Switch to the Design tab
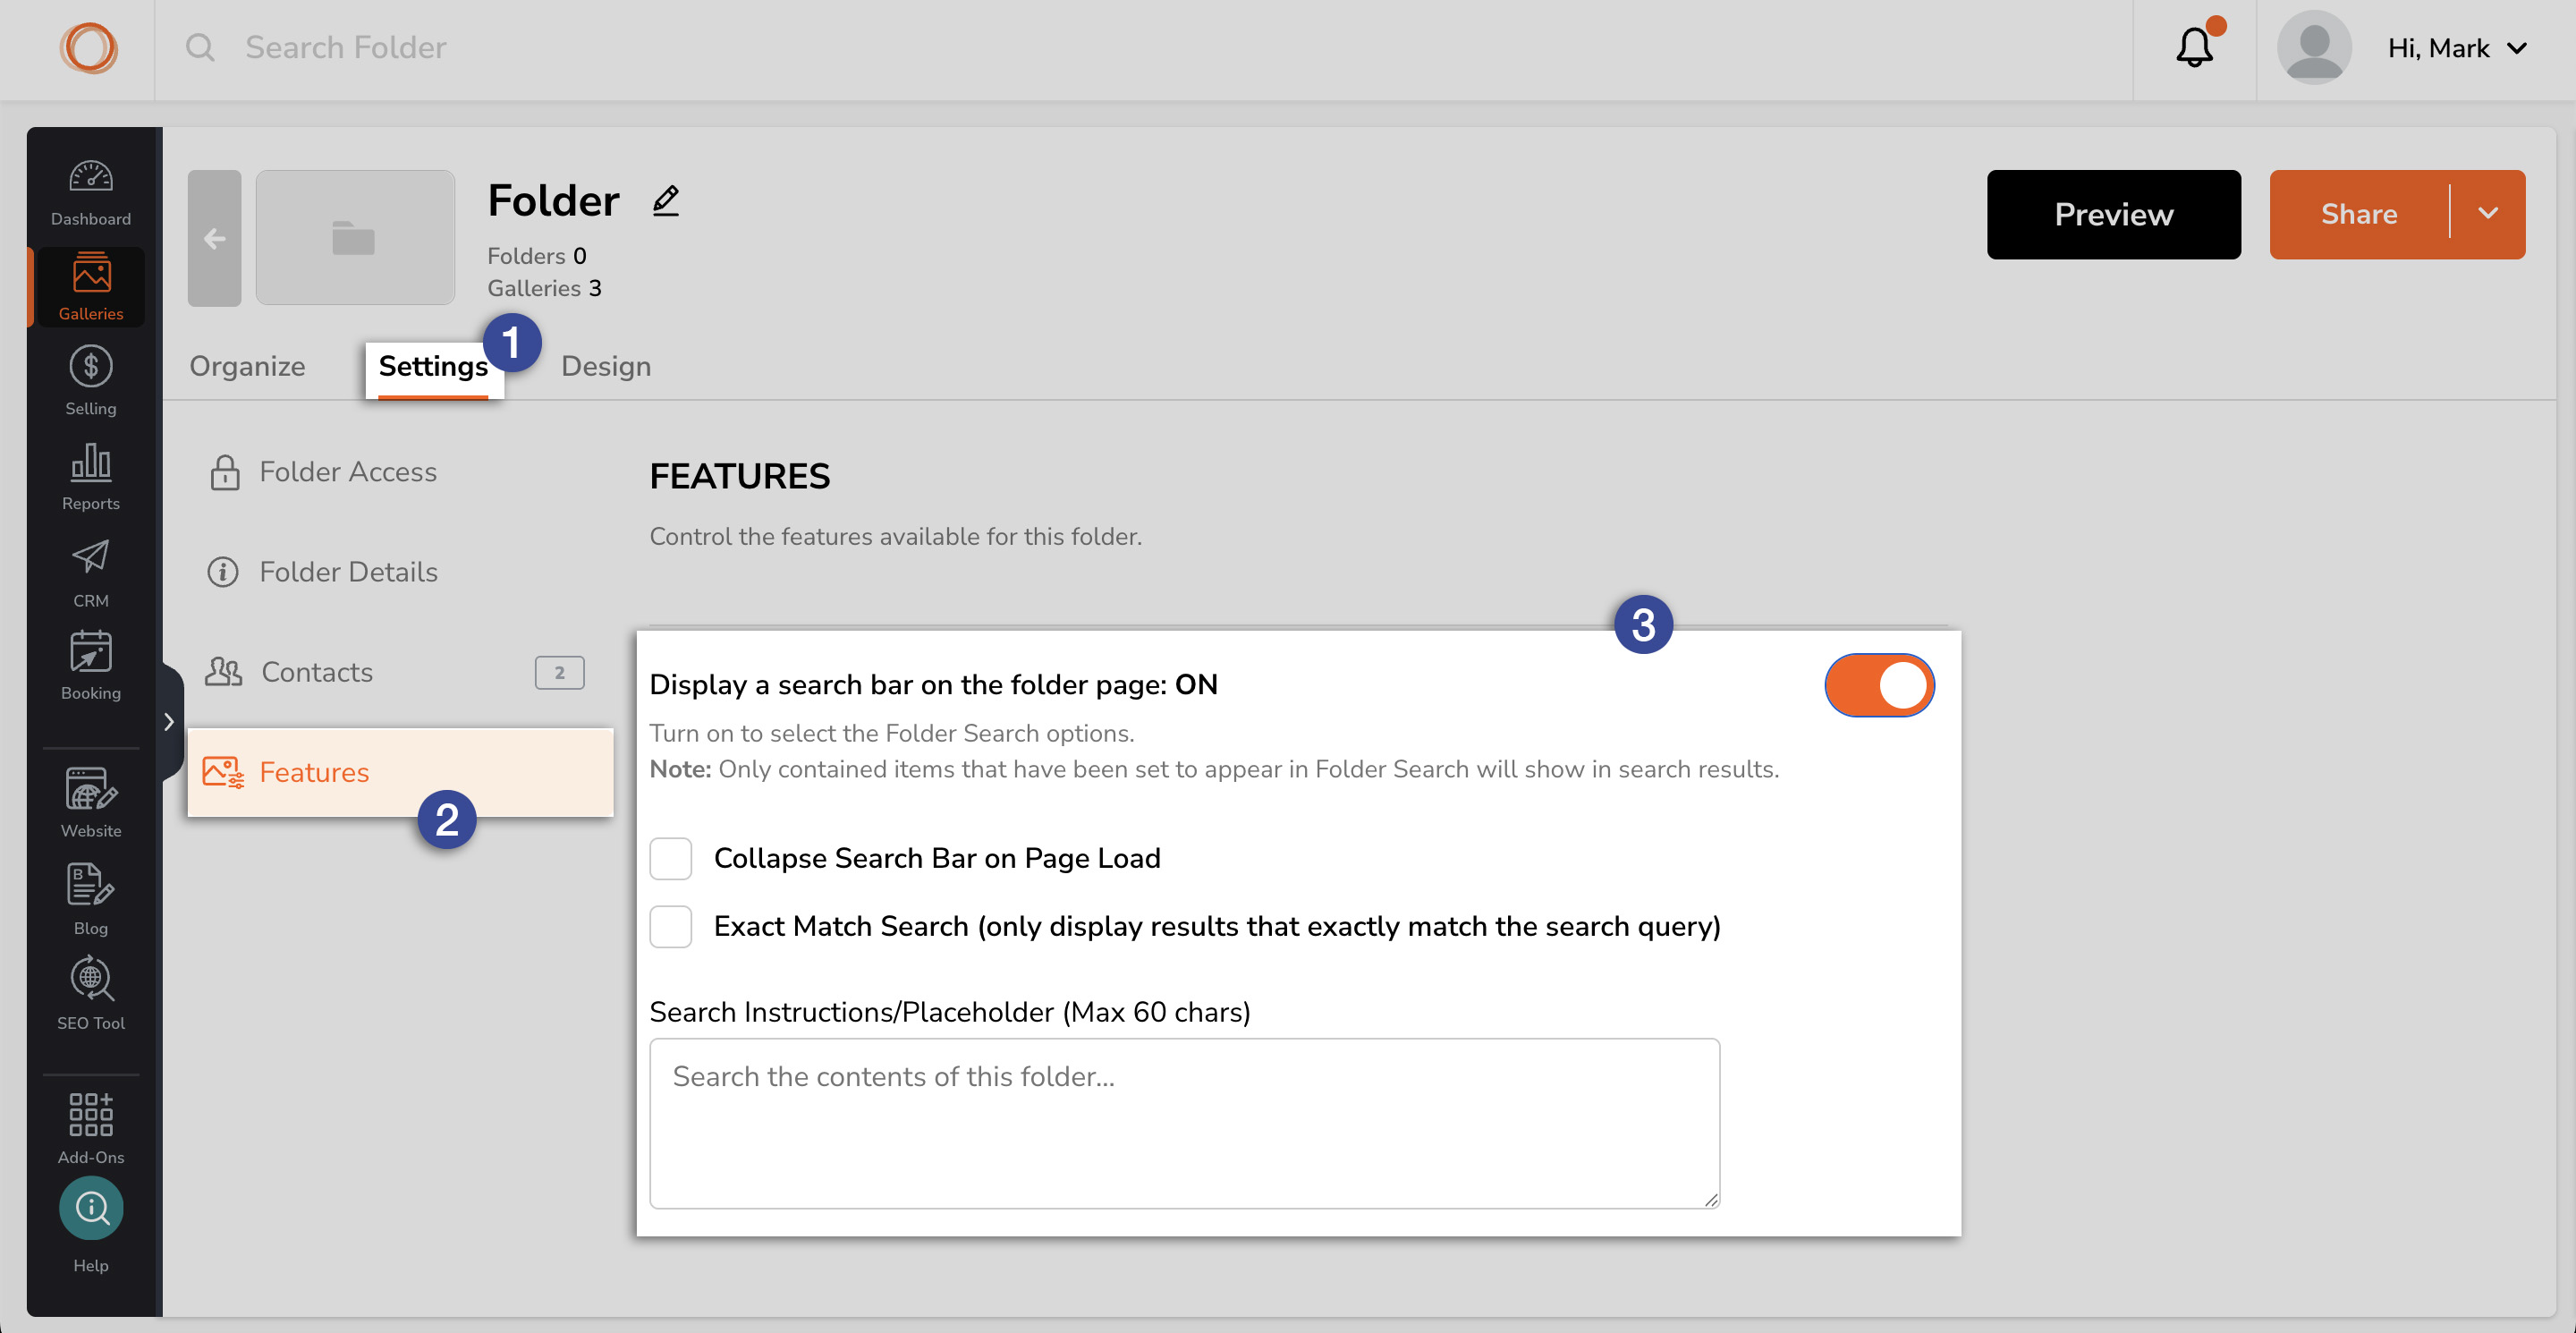 (x=606, y=366)
